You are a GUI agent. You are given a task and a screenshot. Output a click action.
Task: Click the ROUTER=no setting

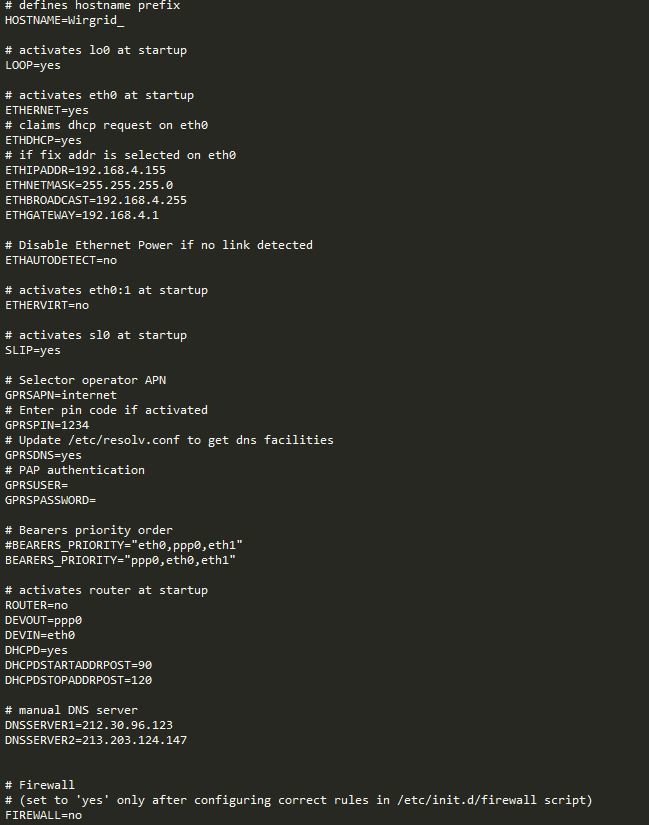tap(36, 605)
